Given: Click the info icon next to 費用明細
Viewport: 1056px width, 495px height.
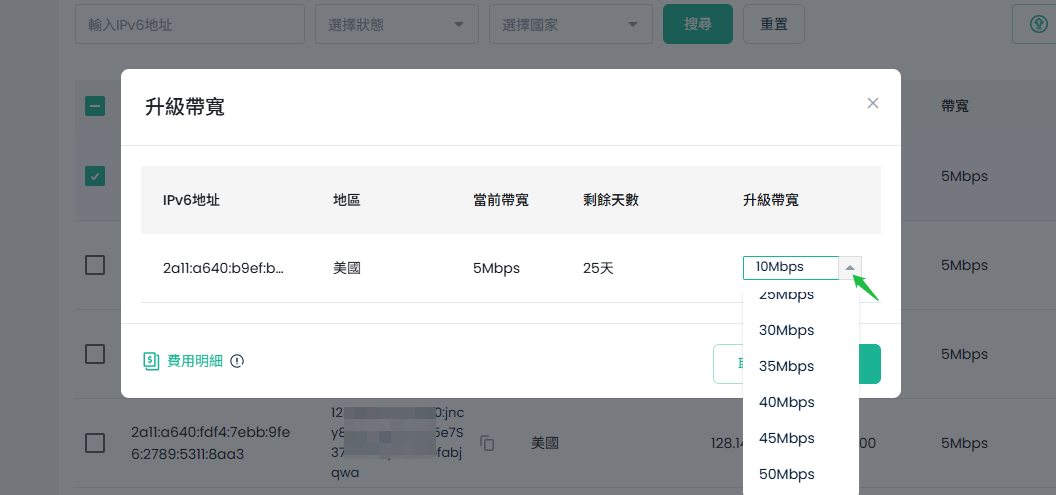Looking at the screenshot, I should point(237,361).
